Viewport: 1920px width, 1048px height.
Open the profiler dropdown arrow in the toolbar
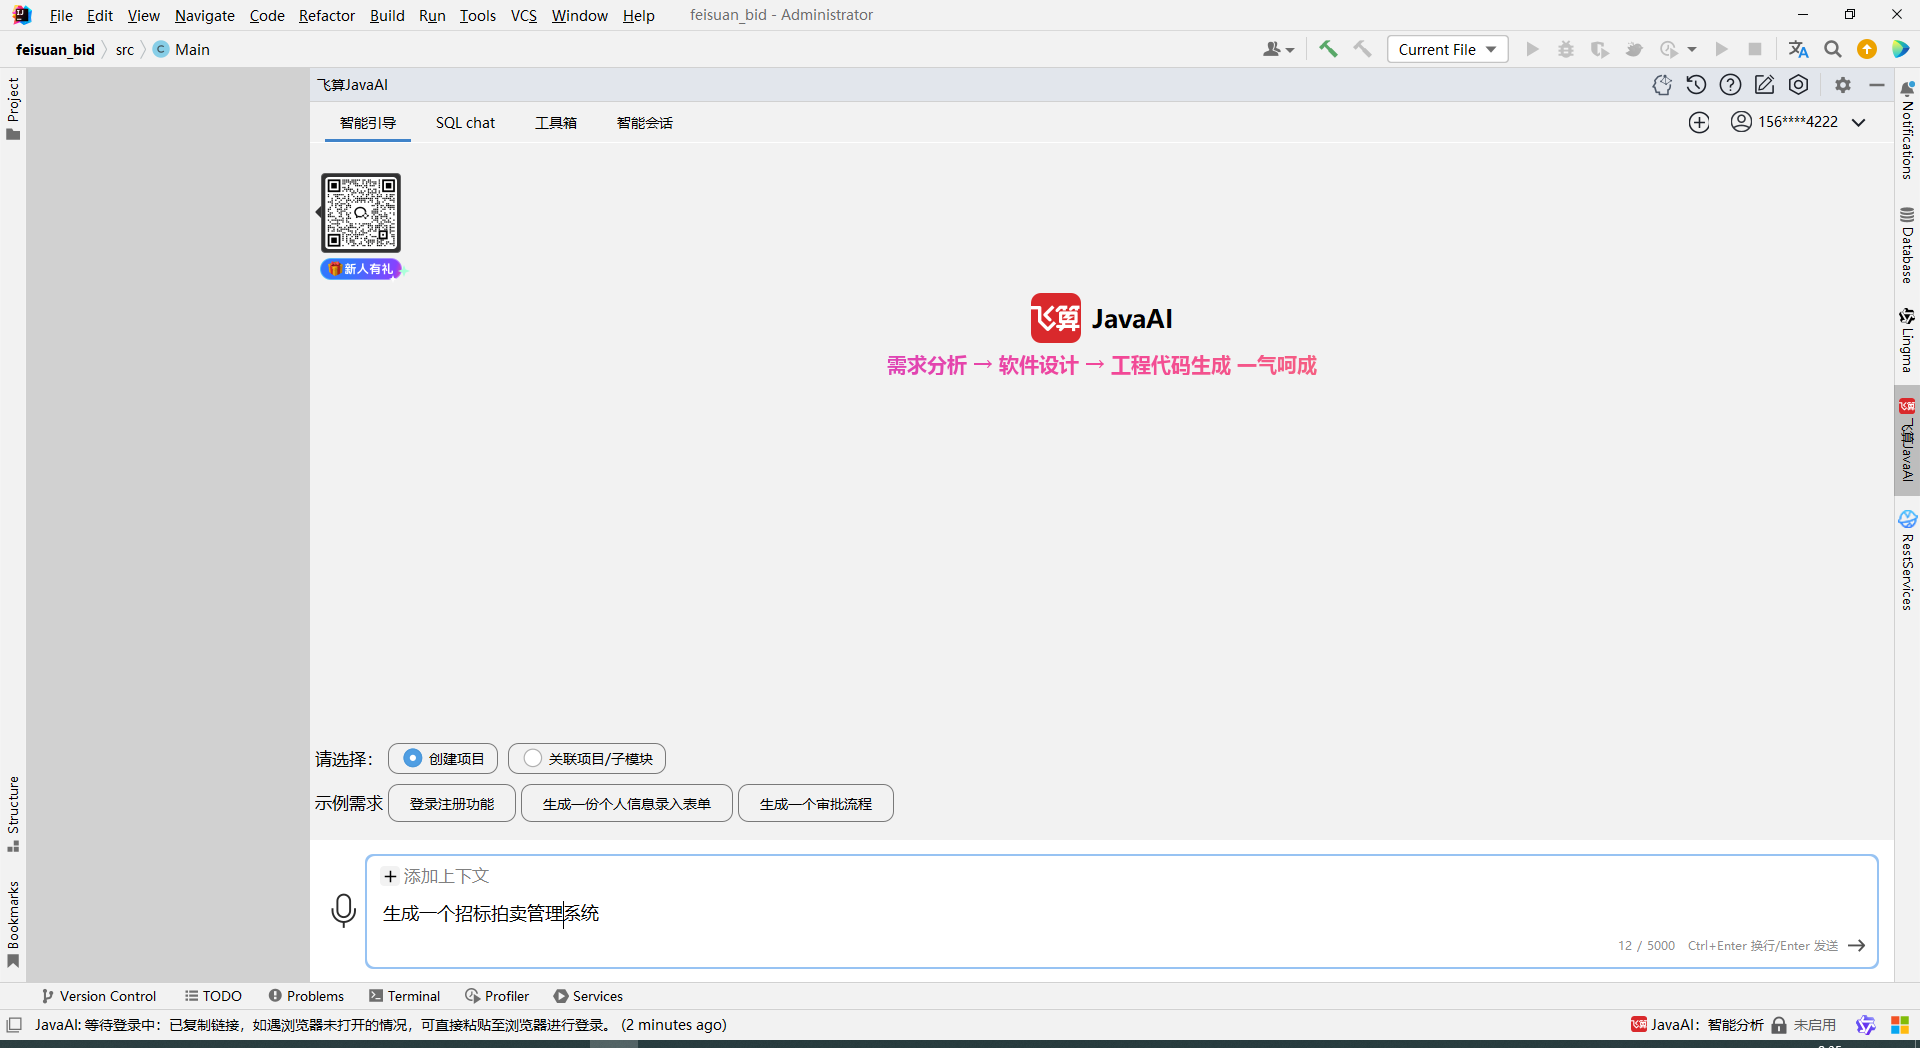[1690, 49]
